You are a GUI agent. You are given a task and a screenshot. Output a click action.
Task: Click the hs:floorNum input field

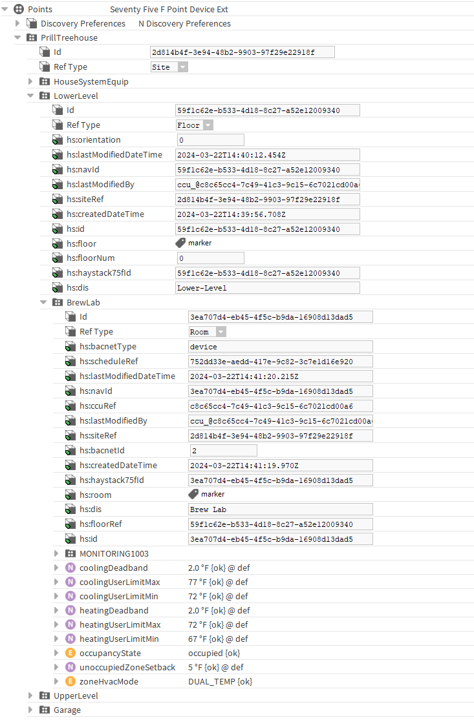pyautogui.click(x=211, y=258)
